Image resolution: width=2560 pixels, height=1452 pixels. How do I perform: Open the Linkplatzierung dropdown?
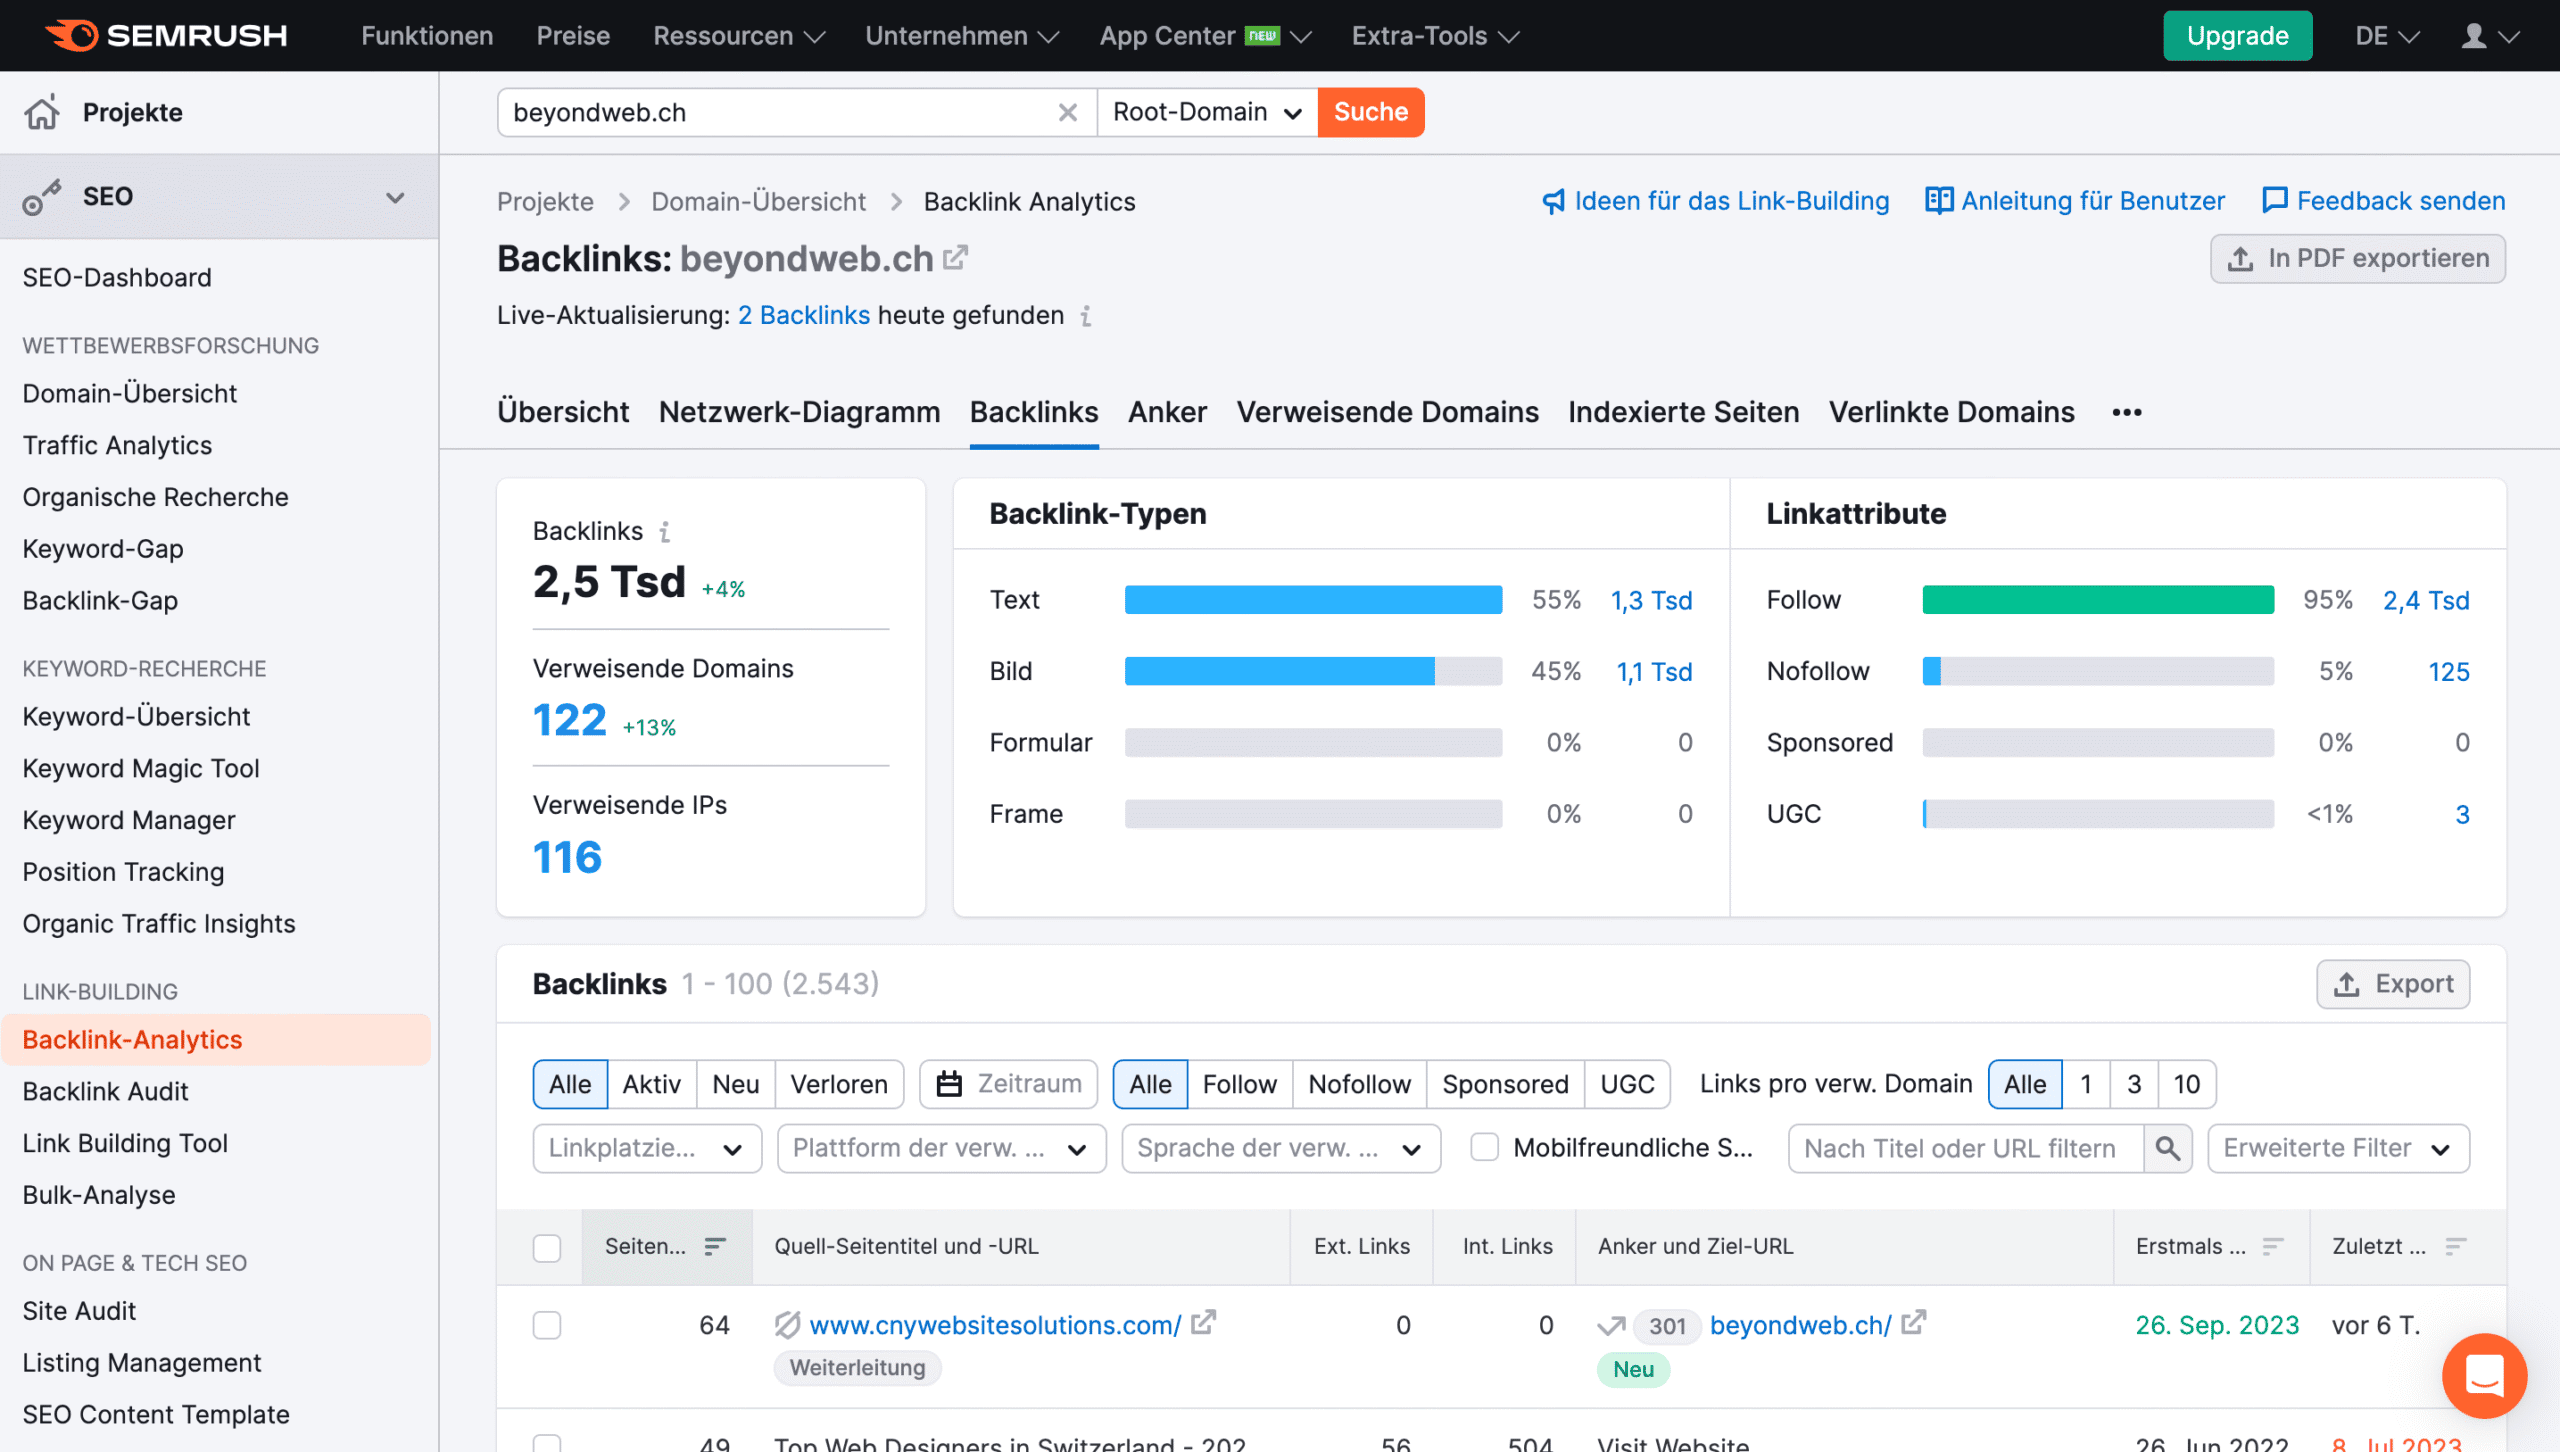click(x=647, y=1148)
